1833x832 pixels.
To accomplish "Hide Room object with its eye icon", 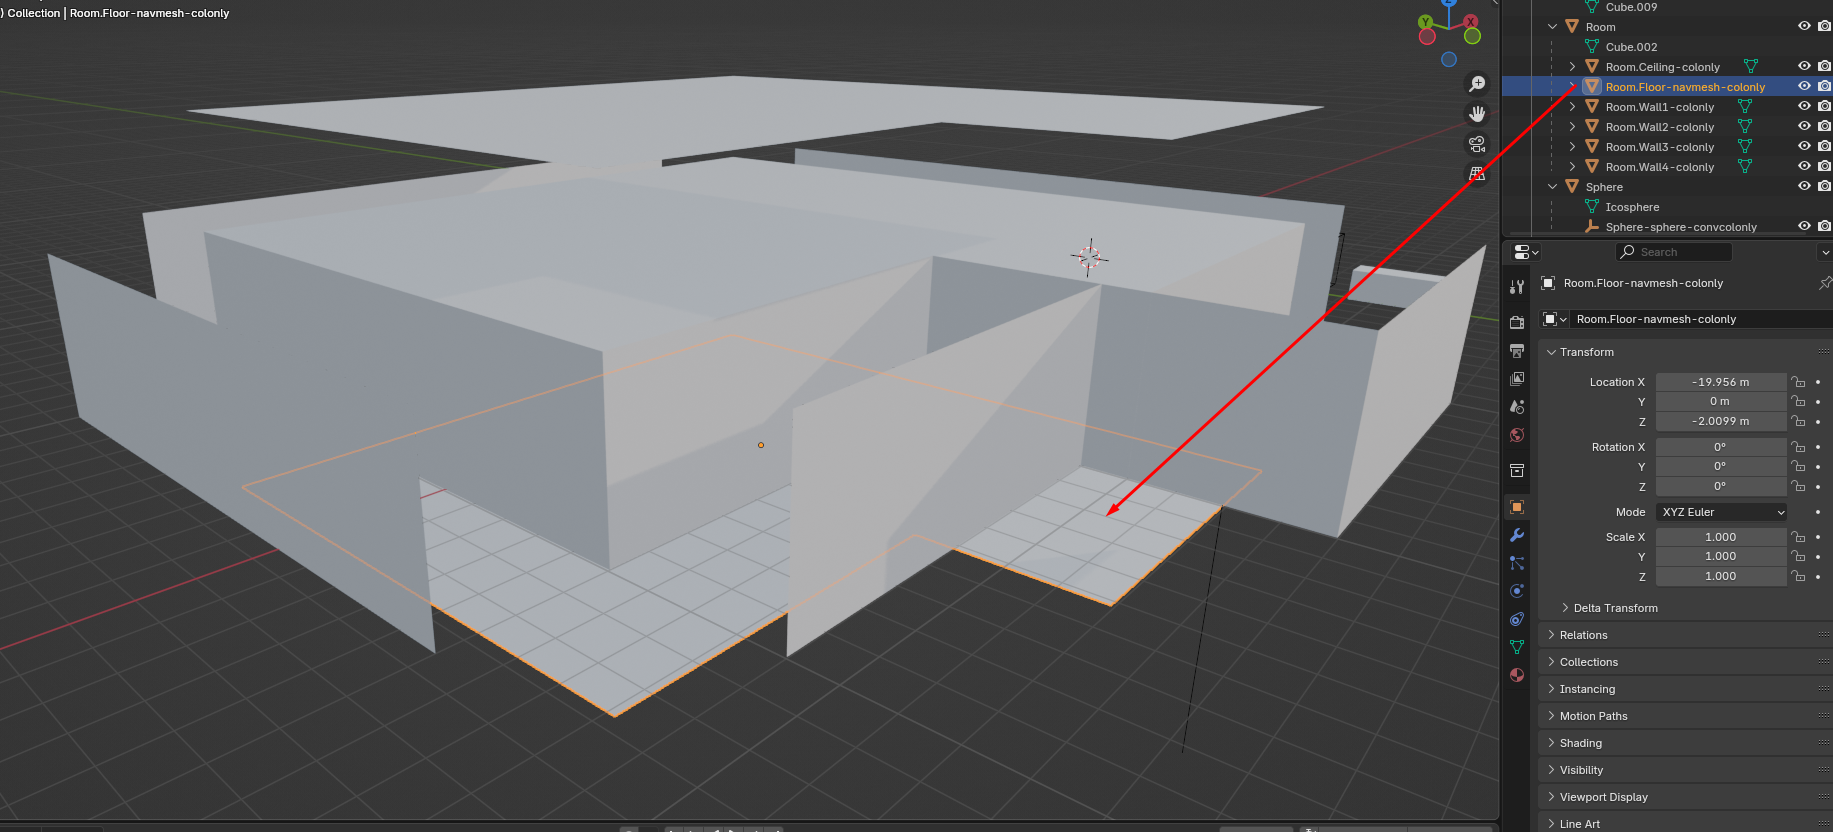I will pyautogui.click(x=1804, y=27).
